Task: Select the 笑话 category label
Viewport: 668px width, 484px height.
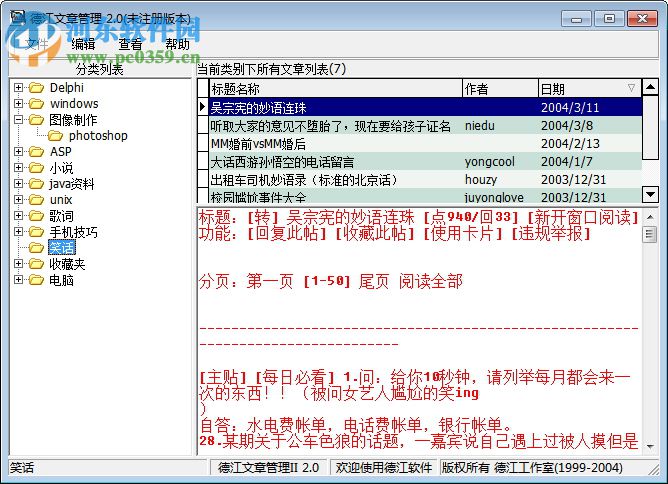Action: click(62, 248)
